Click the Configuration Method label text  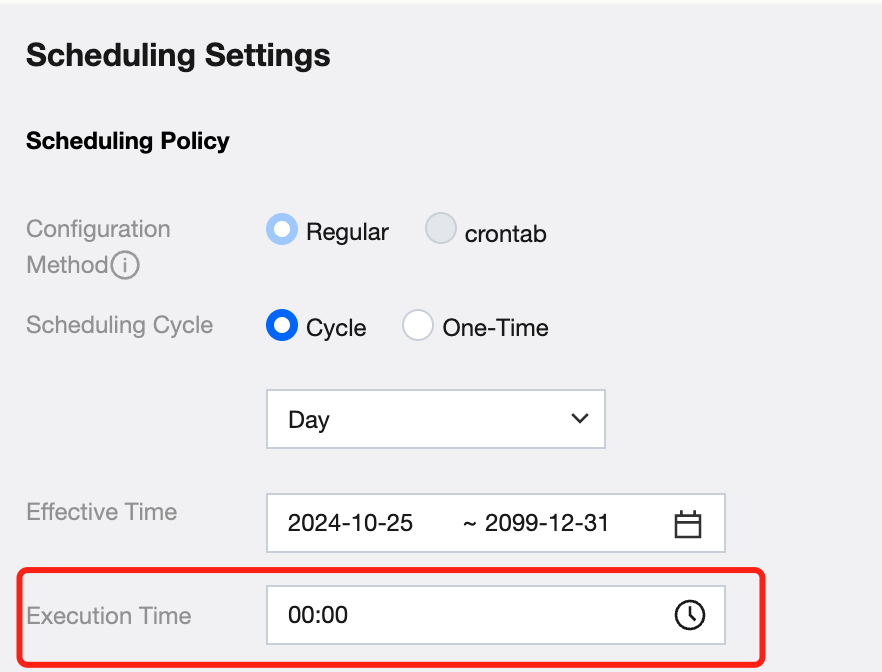(98, 229)
